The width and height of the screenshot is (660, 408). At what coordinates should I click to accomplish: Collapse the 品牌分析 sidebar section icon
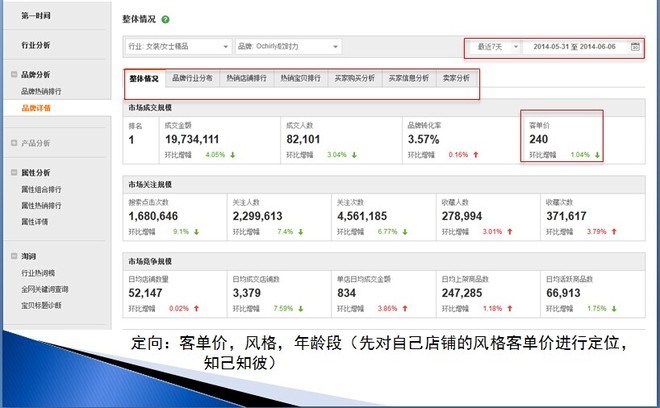14,74
